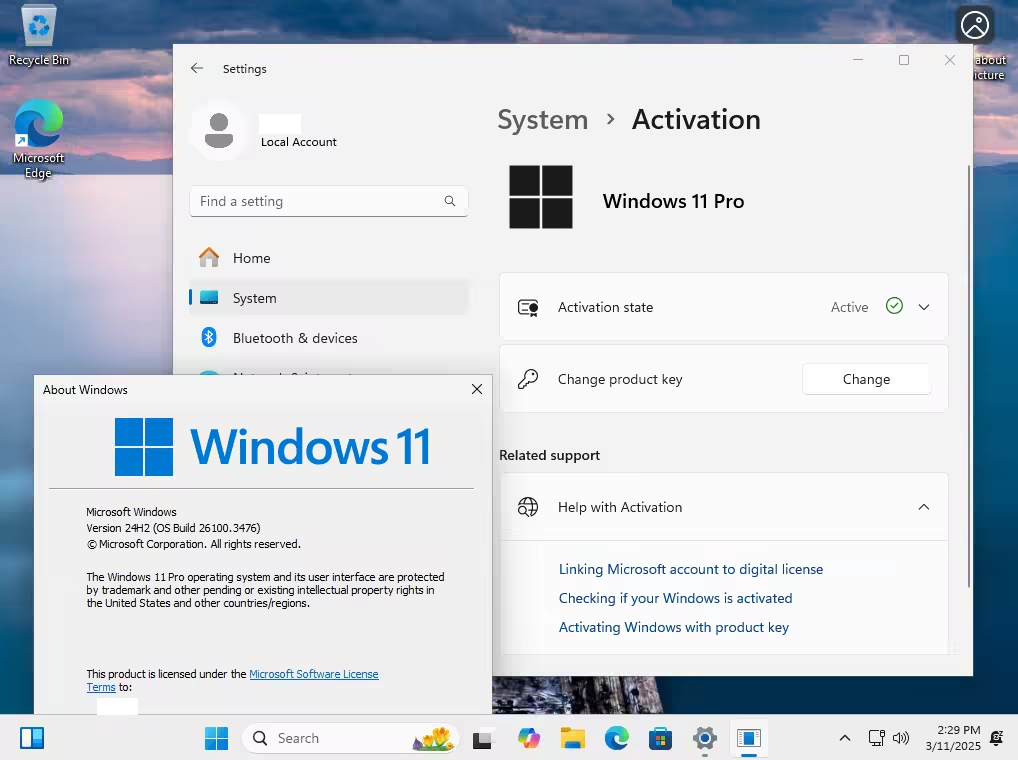Click the Settings window vertical scrollbar
Image resolution: width=1018 pixels, height=760 pixels.
point(969,376)
